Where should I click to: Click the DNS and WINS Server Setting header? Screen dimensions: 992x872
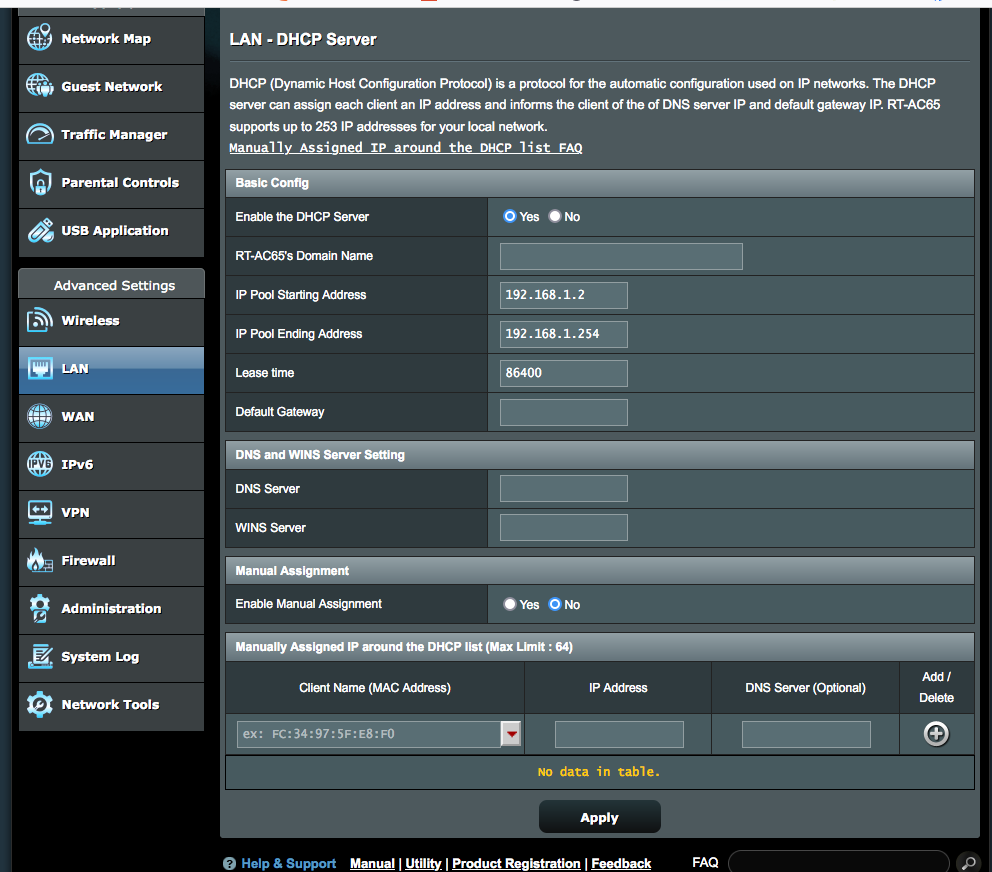(599, 455)
